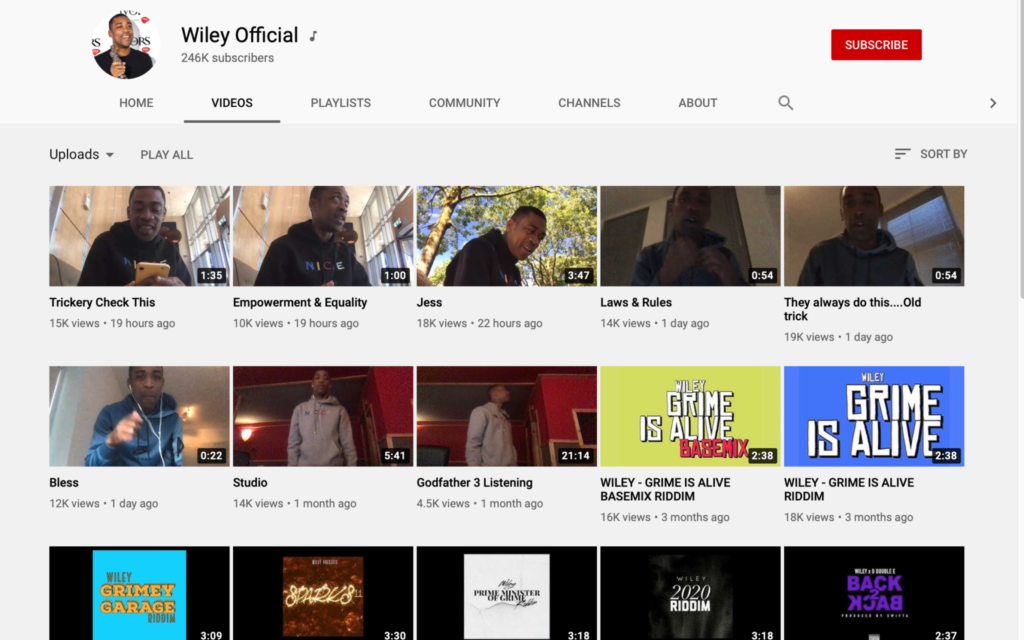Open WILEY - GRIME IS ALIVE BASEMIX RIDDIM title
Screen dimensions: 1024x640
665,490
